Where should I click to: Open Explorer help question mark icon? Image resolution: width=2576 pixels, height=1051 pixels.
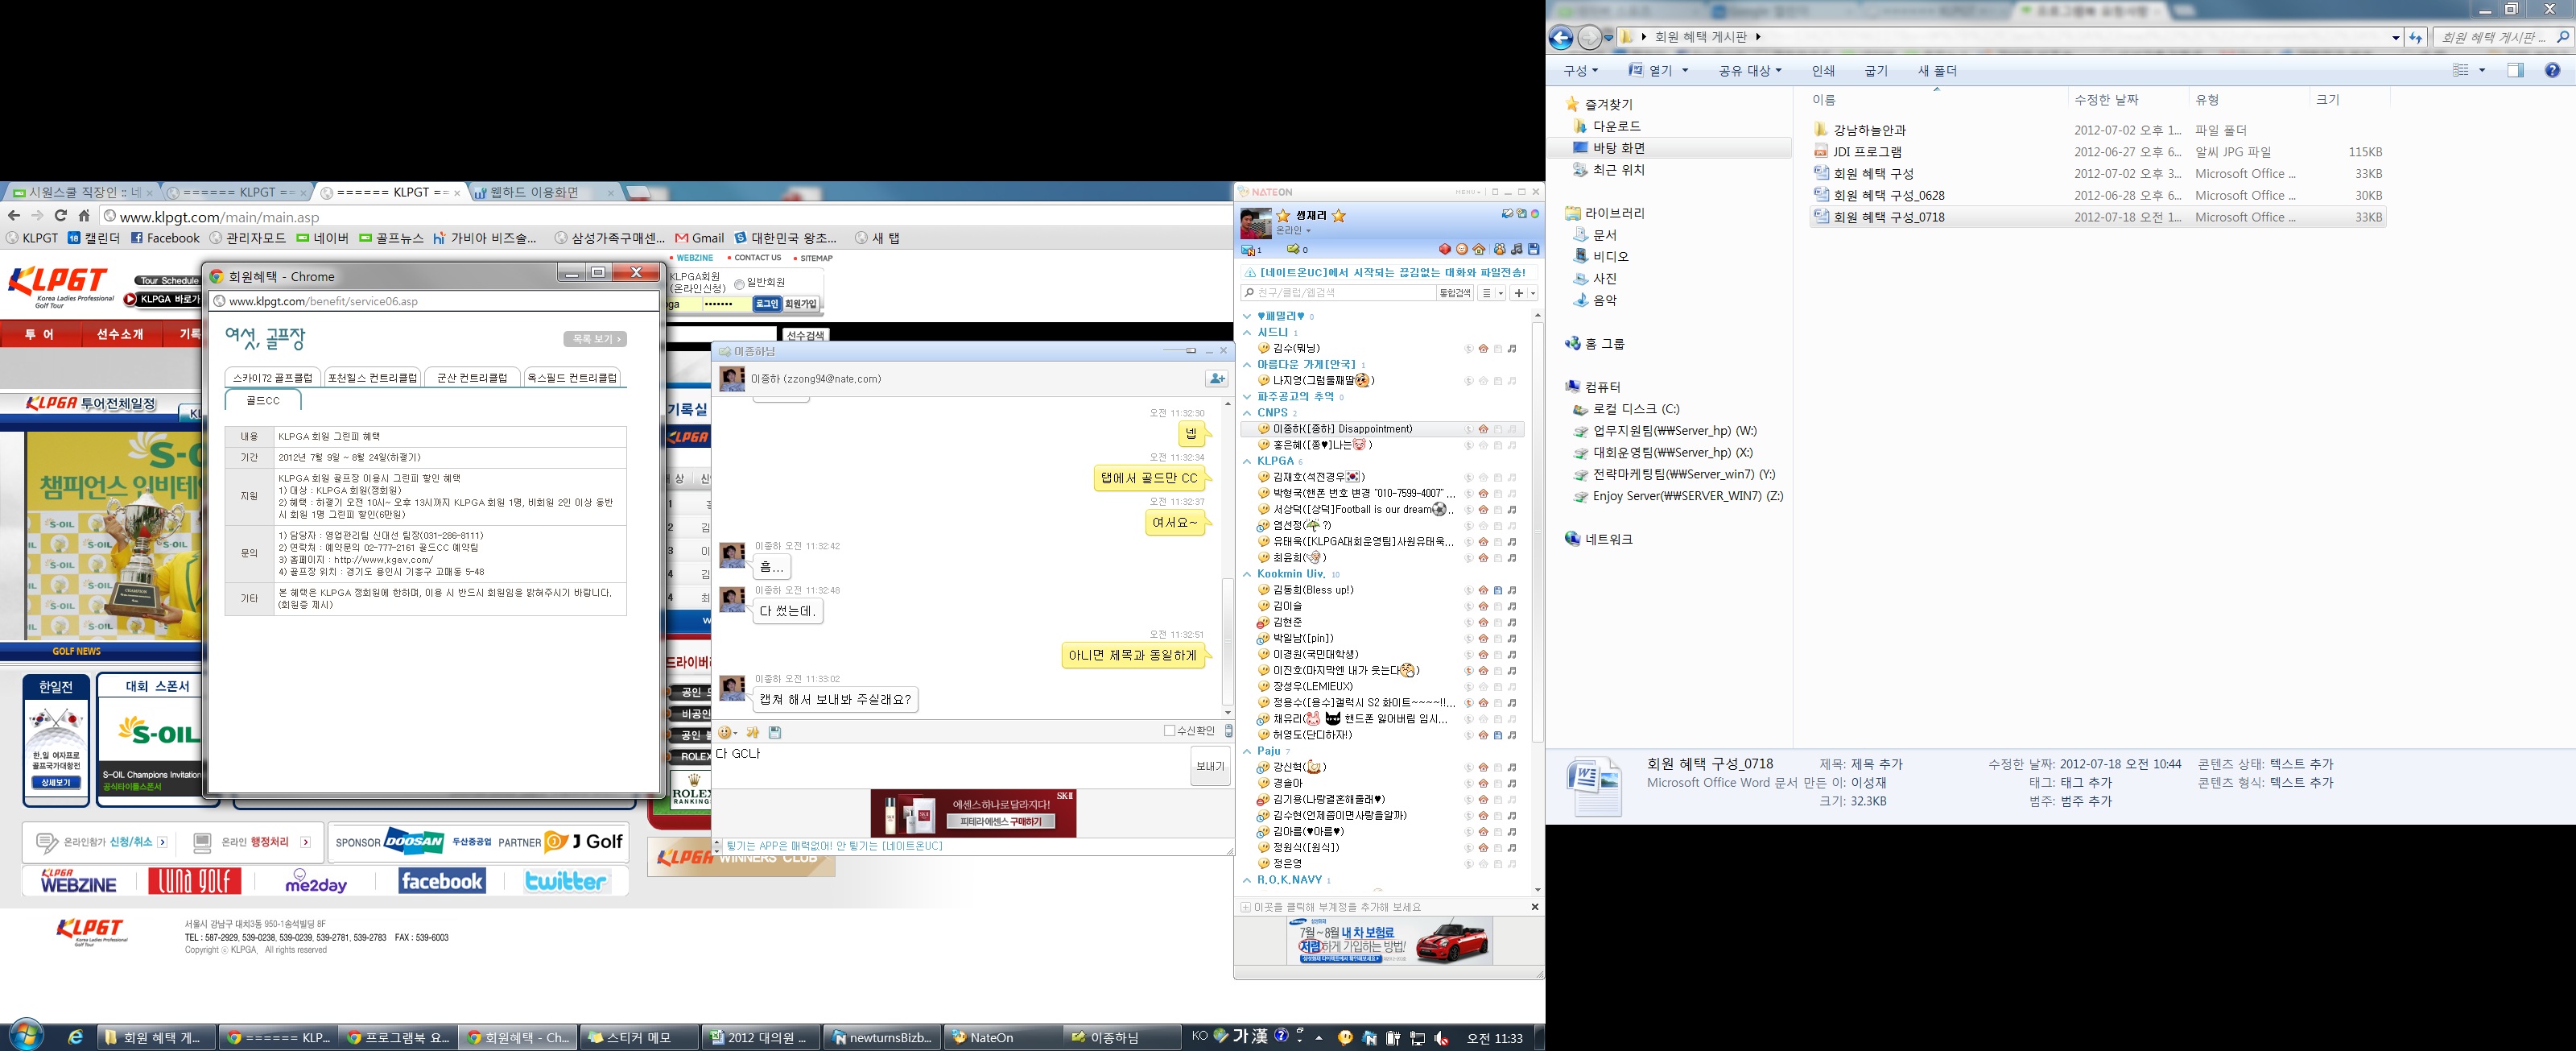pos(2551,70)
